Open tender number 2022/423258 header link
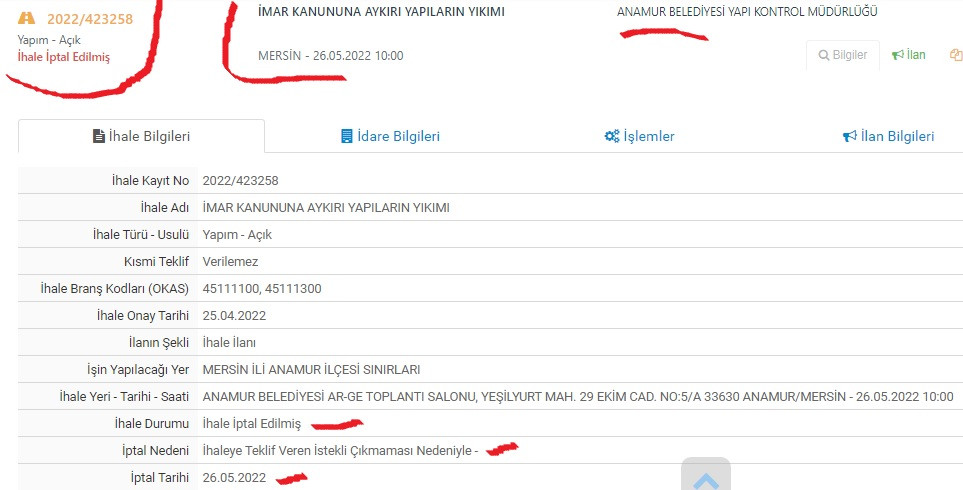This screenshot has height=490, width=963. click(90, 19)
